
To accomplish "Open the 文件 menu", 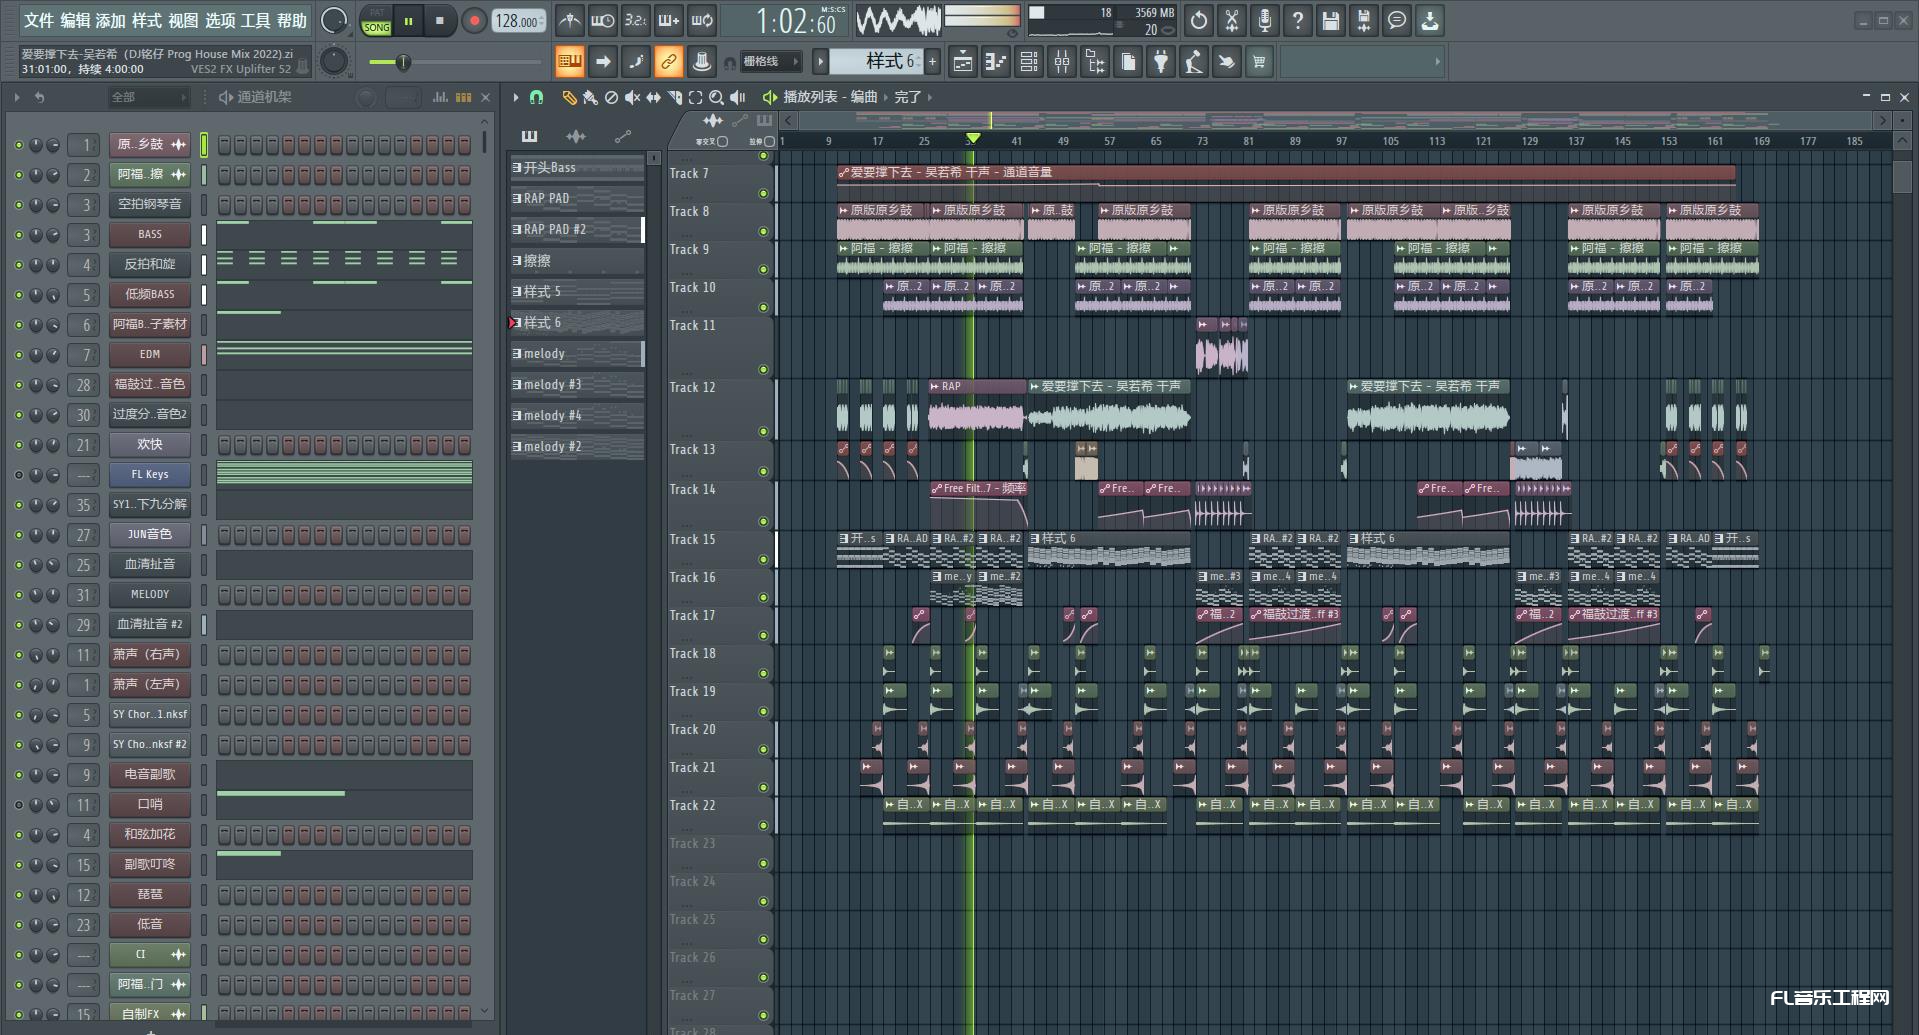I will pyautogui.click(x=39, y=20).
